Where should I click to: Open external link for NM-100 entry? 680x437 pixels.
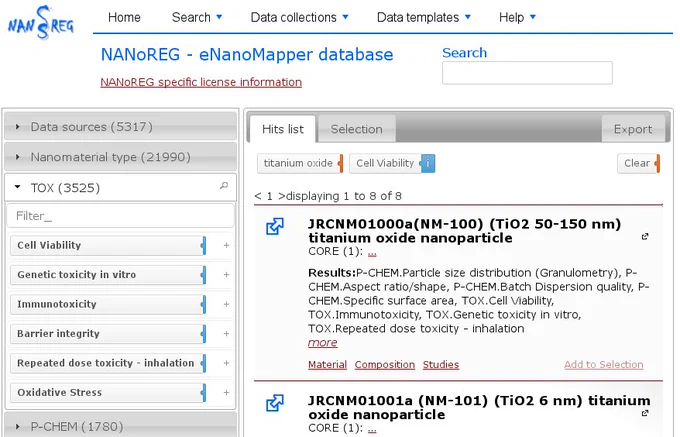tap(645, 236)
